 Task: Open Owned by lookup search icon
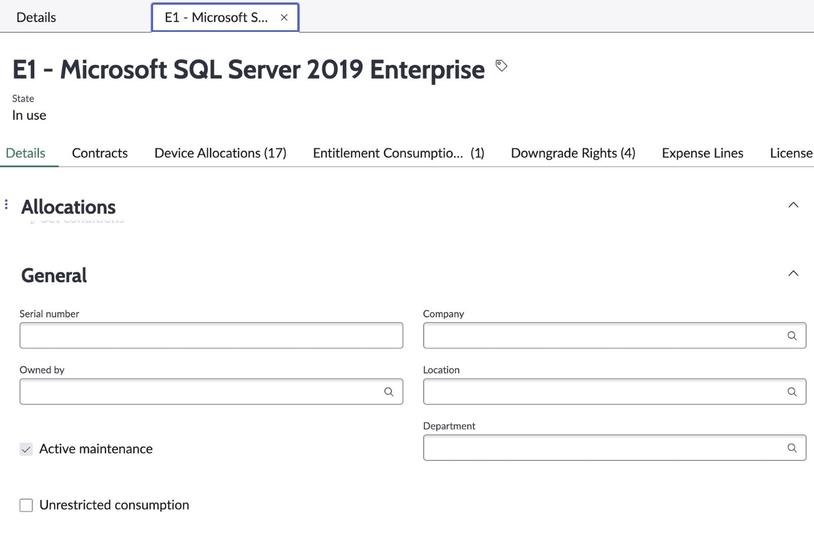(388, 392)
